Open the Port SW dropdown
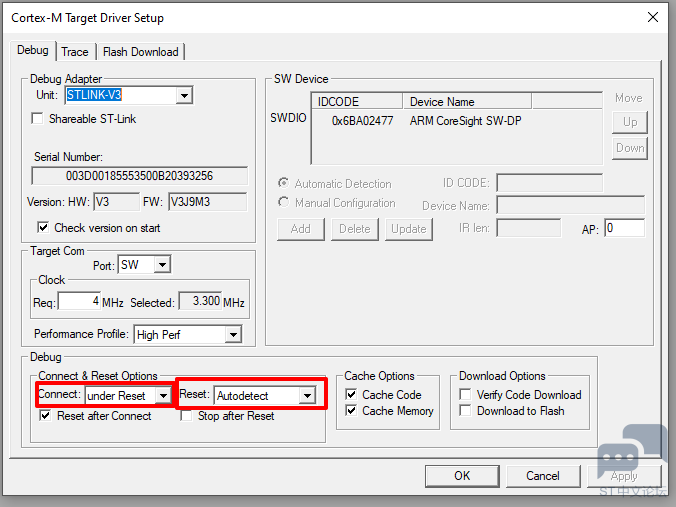 pyautogui.click(x=162, y=264)
